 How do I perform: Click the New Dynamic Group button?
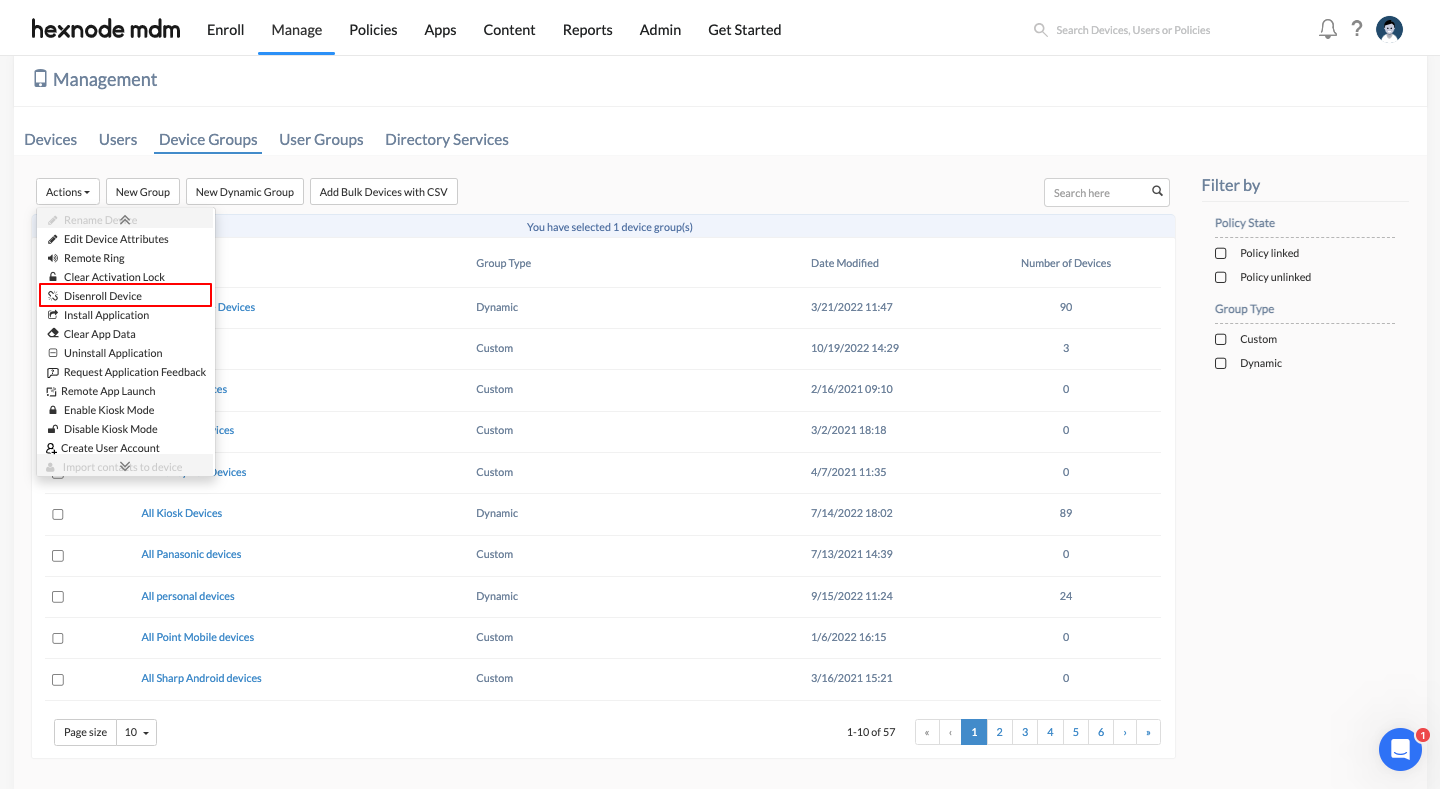(245, 192)
